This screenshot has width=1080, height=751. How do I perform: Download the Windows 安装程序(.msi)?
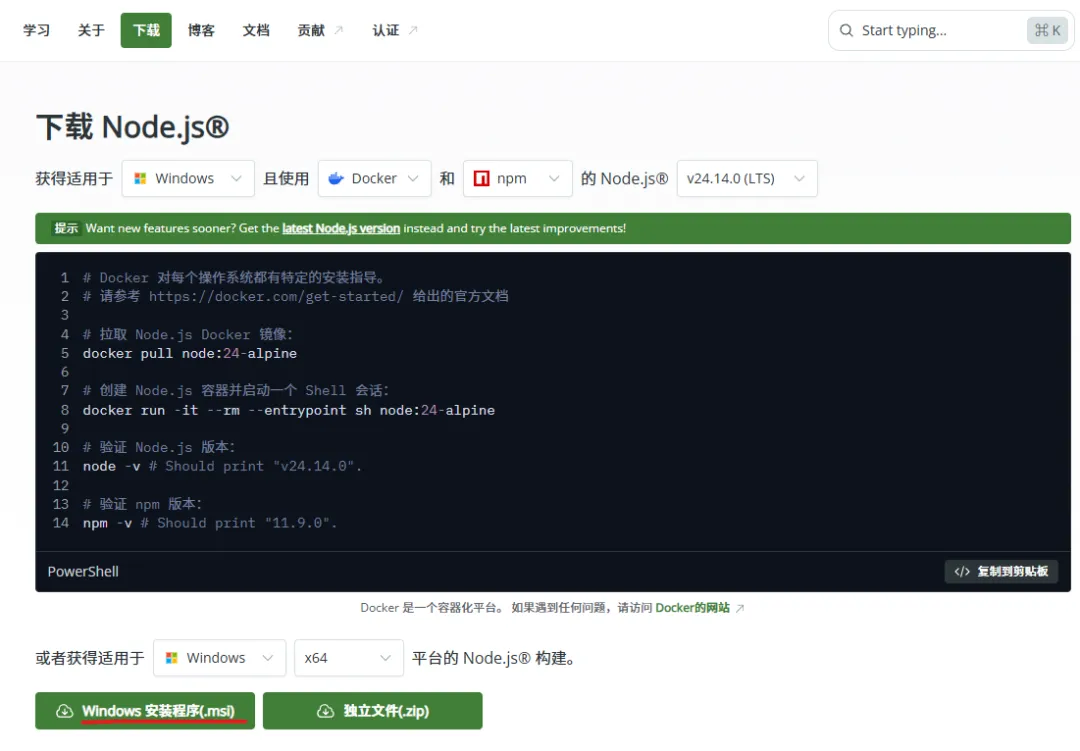point(145,710)
